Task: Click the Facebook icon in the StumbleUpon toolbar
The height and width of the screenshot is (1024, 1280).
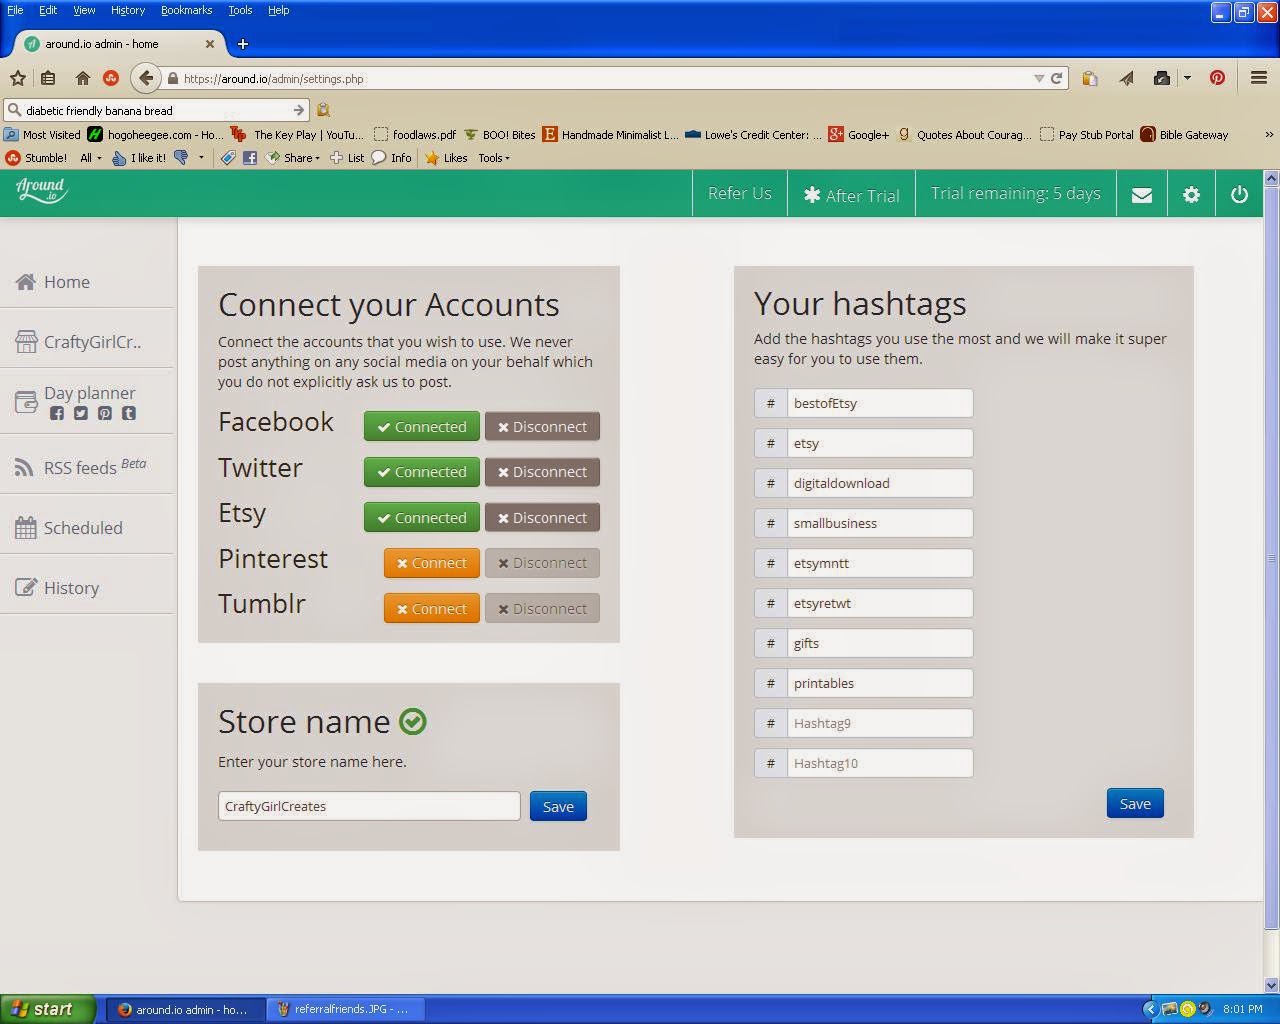Action: click(x=250, y=157)
